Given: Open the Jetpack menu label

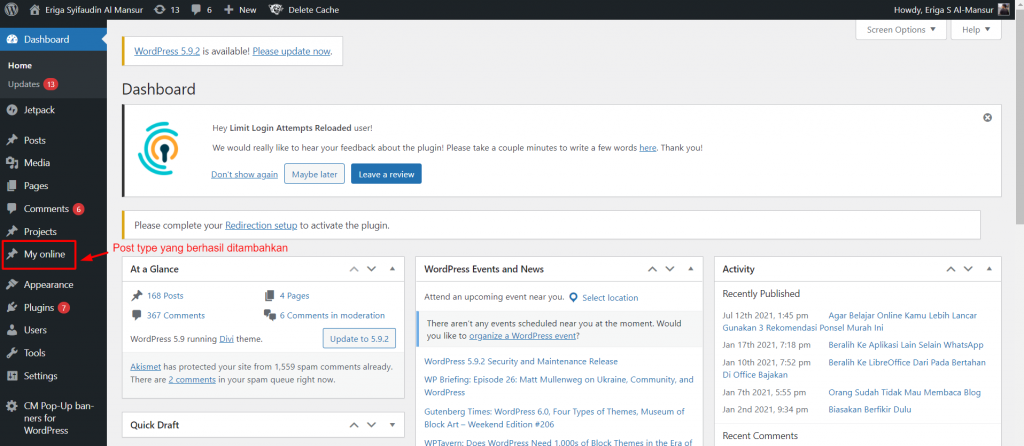Looking at the screenshot, I should point(39,110).
